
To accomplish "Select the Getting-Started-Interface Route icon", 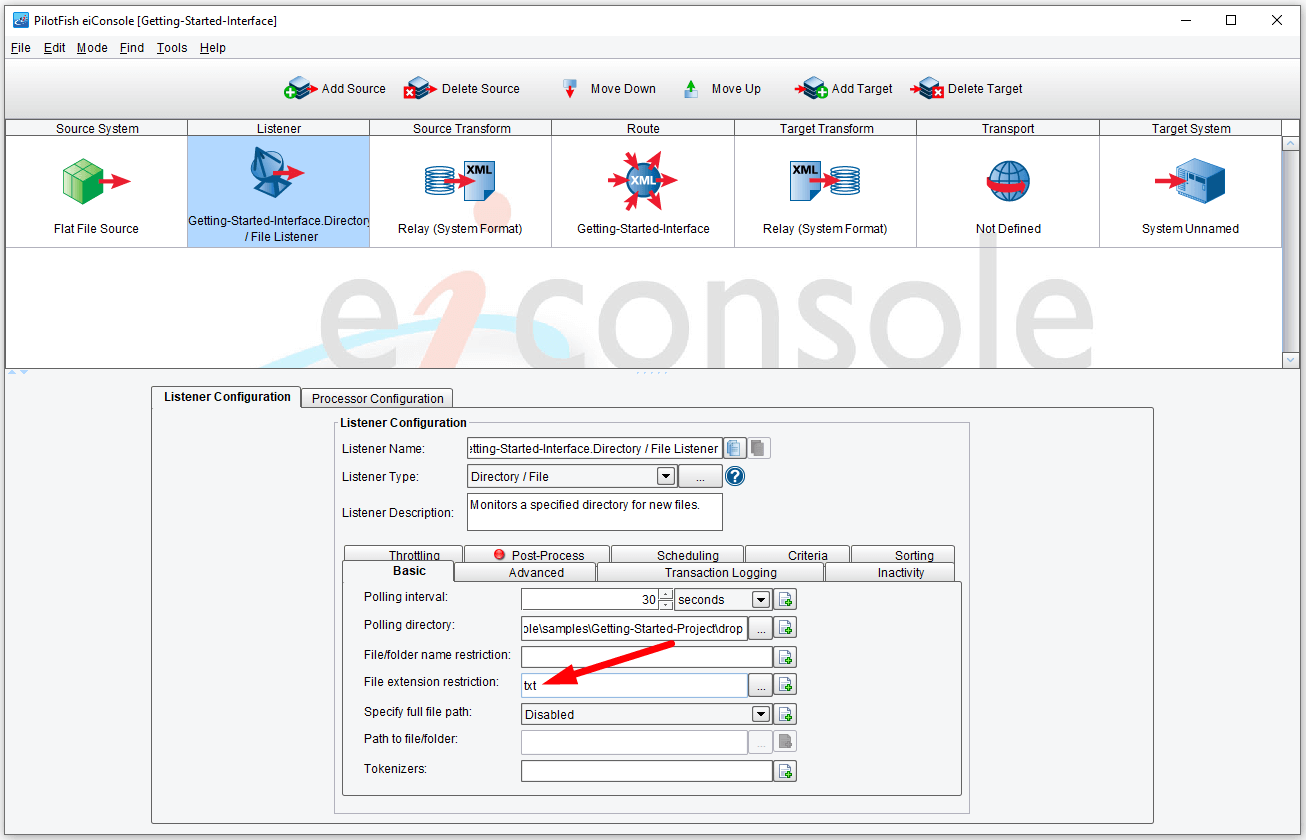I will coord(643,181).
